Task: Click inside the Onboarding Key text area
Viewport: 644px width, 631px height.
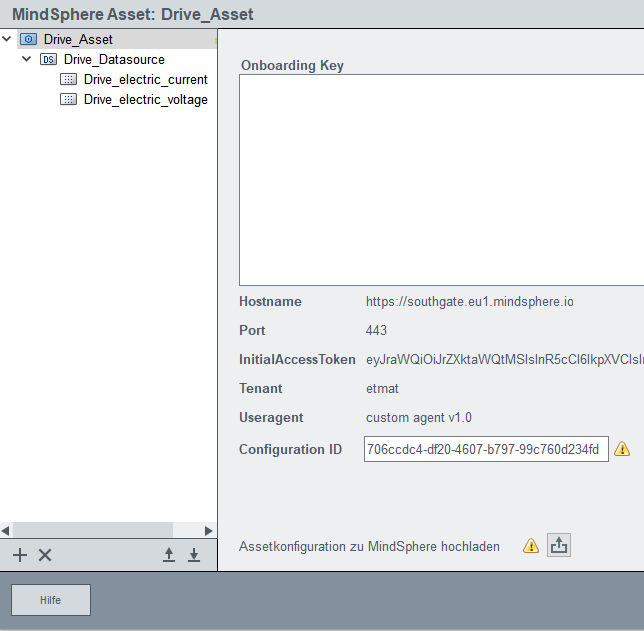Action: tap(442, 180)
